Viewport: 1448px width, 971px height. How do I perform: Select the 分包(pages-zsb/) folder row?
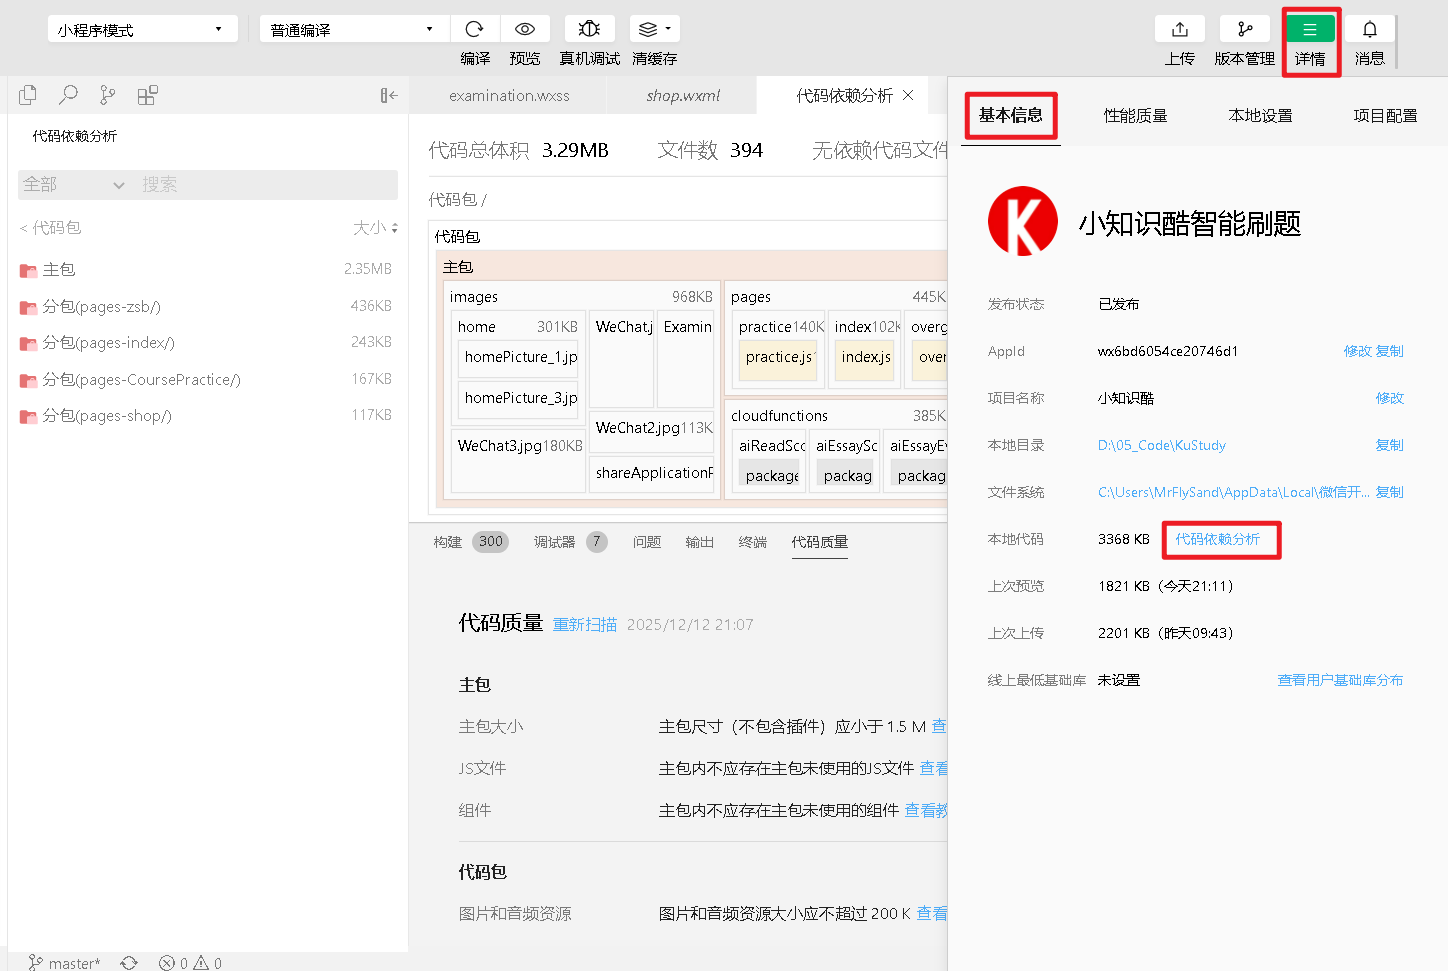207,306
